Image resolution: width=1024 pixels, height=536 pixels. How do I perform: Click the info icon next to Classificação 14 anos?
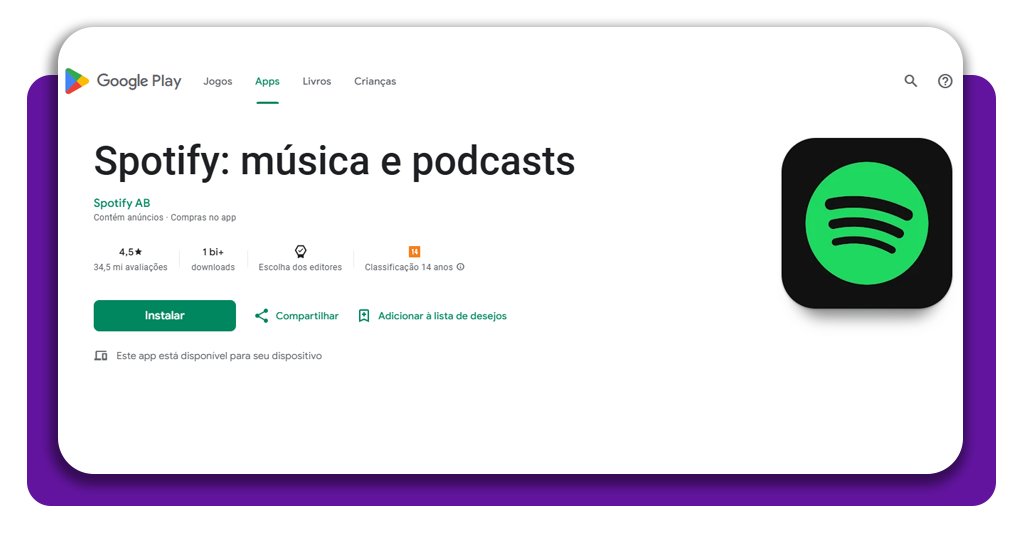(460, 267)
